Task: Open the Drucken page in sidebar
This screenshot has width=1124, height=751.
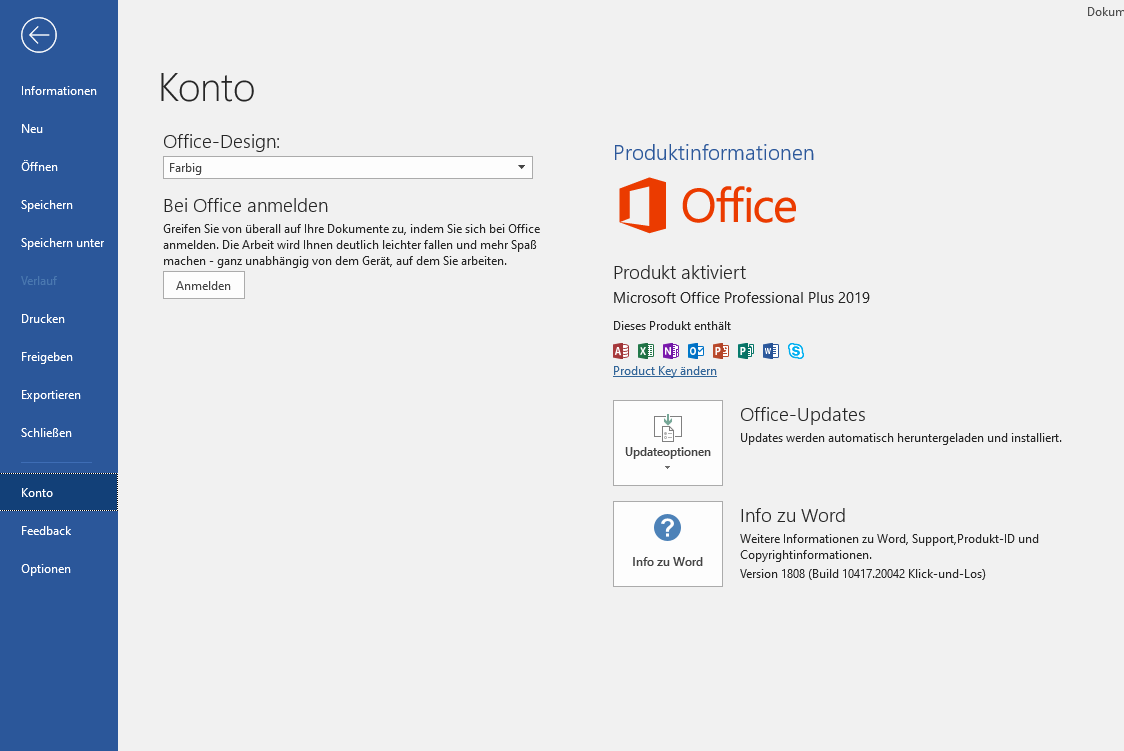Action: [43, 319]
